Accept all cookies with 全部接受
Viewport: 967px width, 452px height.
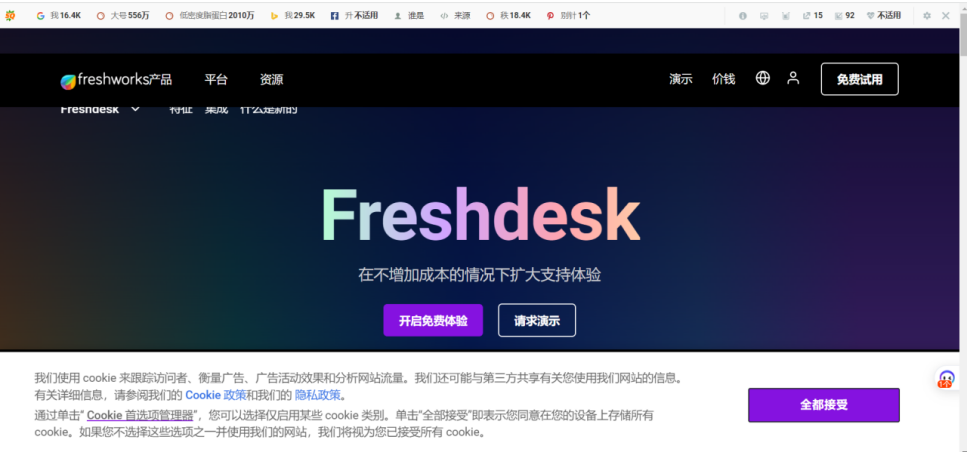click(x=824, y=405)
